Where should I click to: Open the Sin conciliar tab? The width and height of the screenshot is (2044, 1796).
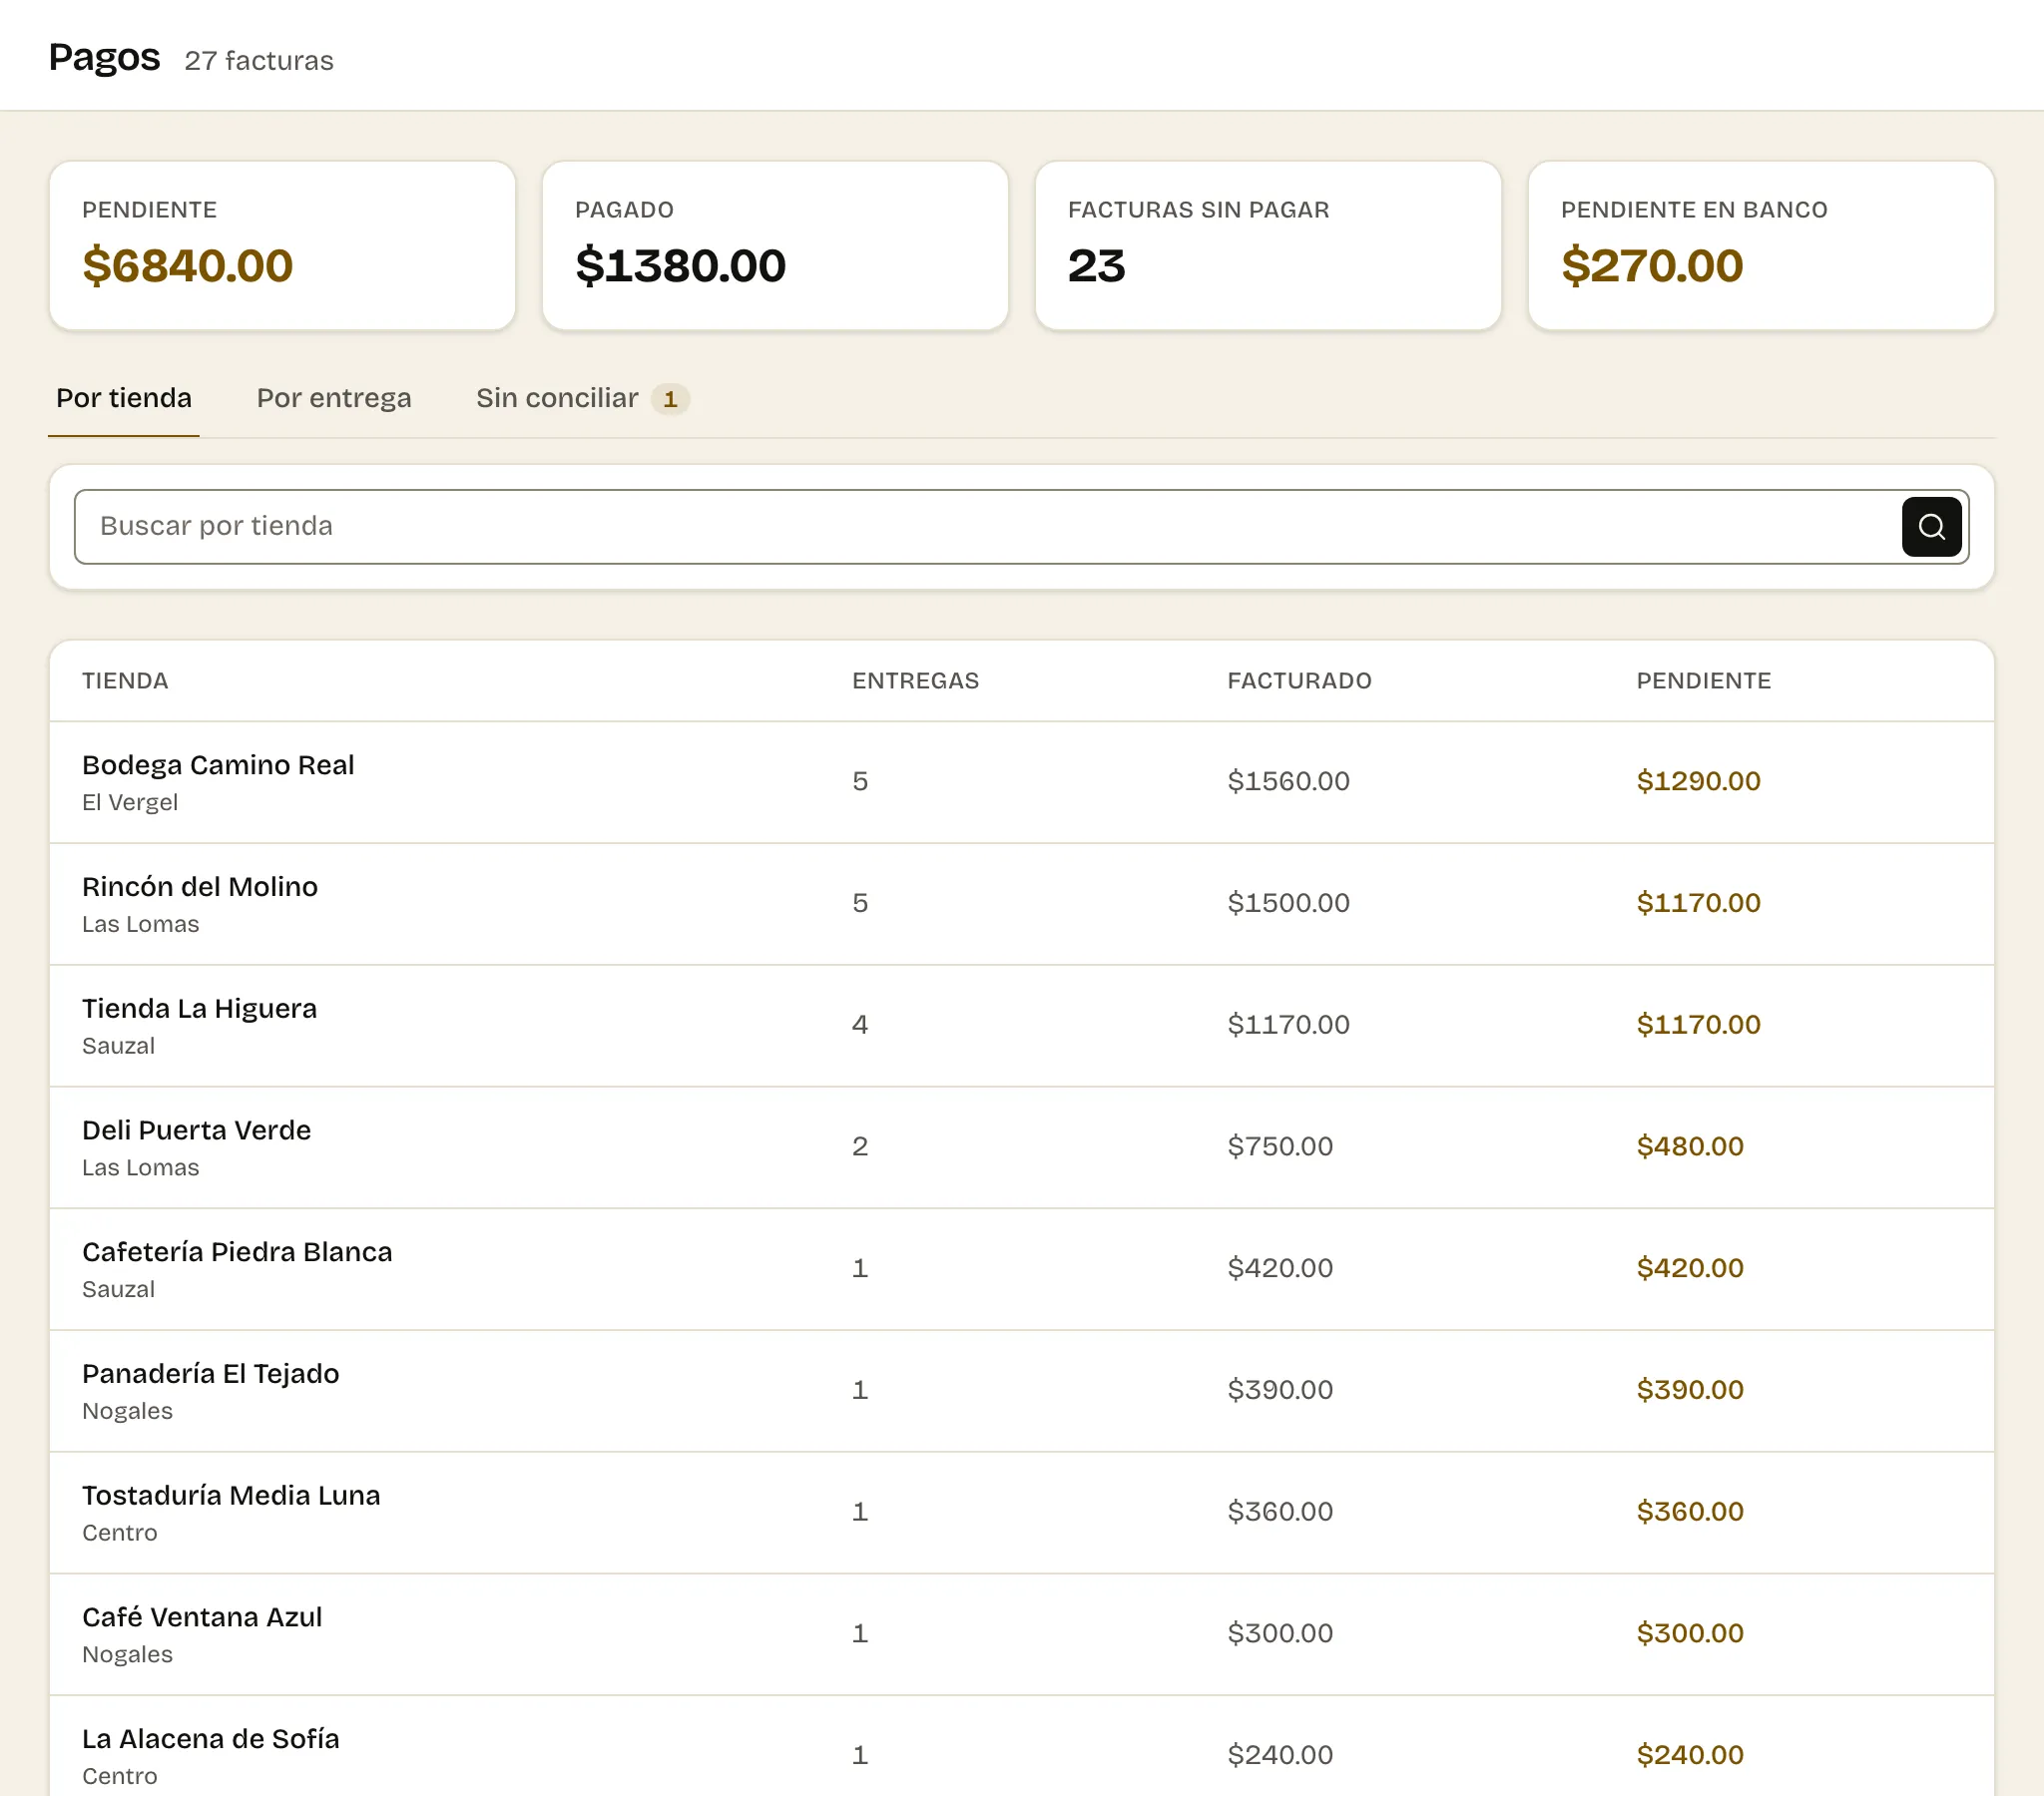coord(582,398)
